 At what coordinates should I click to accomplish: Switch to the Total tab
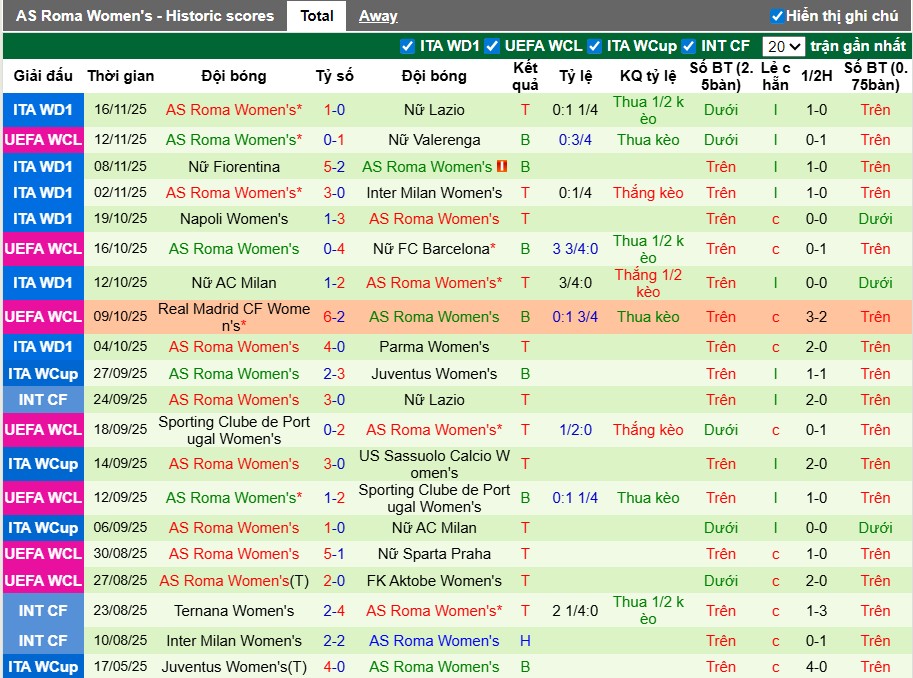(x=317, y=16)
